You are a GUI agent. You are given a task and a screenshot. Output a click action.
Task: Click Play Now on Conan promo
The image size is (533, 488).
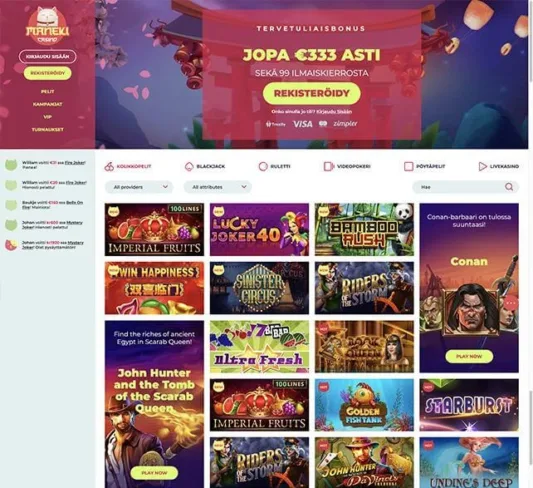469,356
